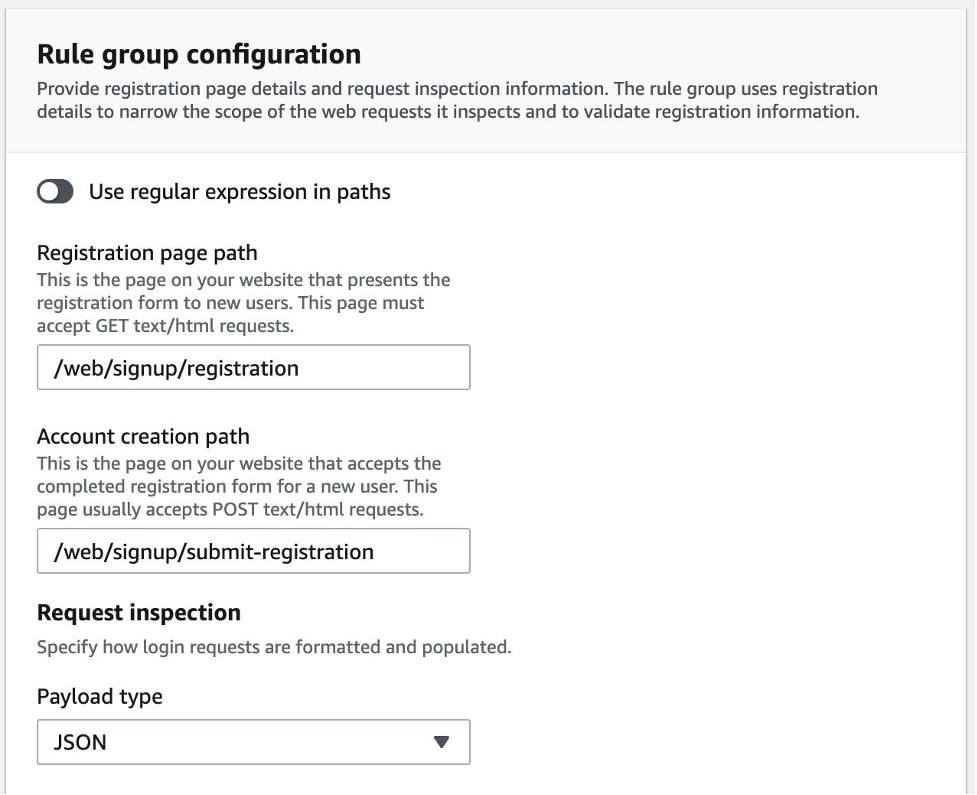977x795 pixels.
Task: Click the "Use regular expression in paths" label
Action: pos(239,192)
